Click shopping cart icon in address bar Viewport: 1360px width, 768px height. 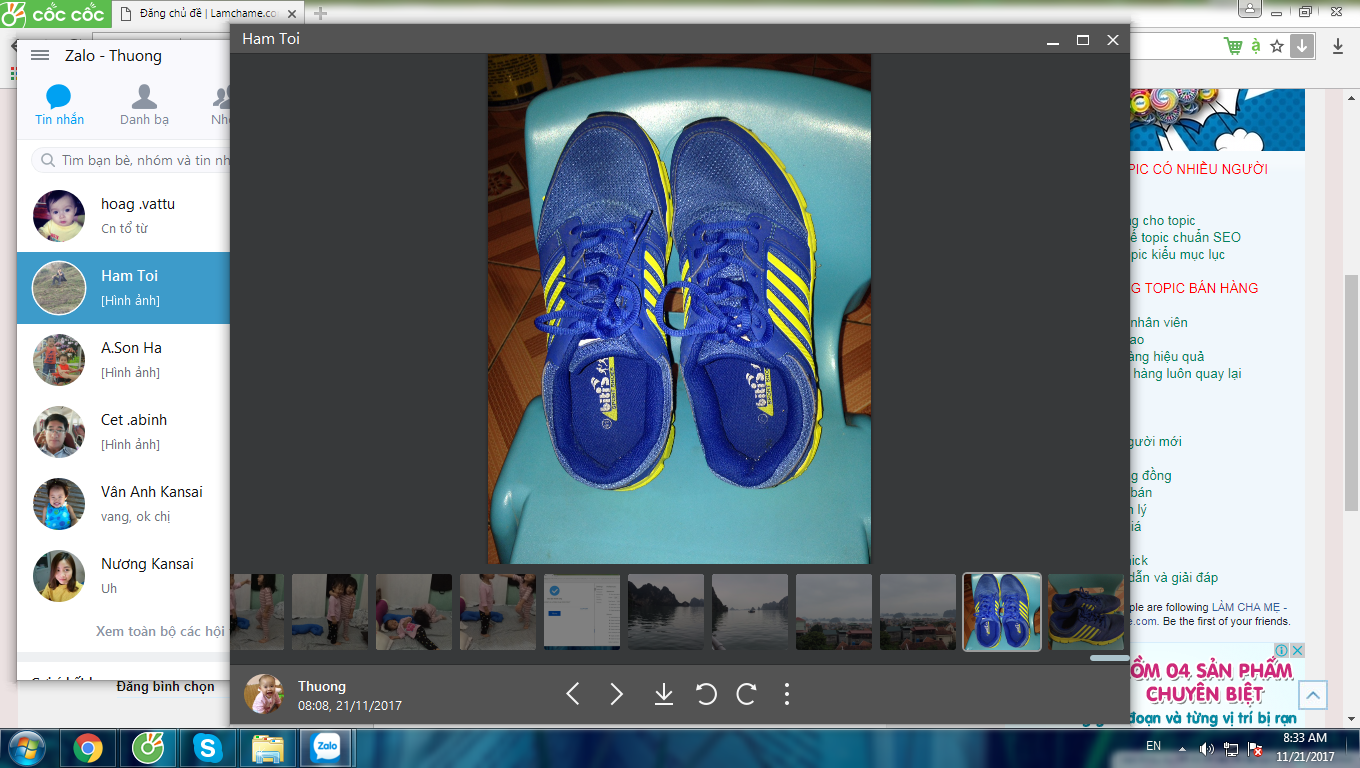coord(1233,46)
